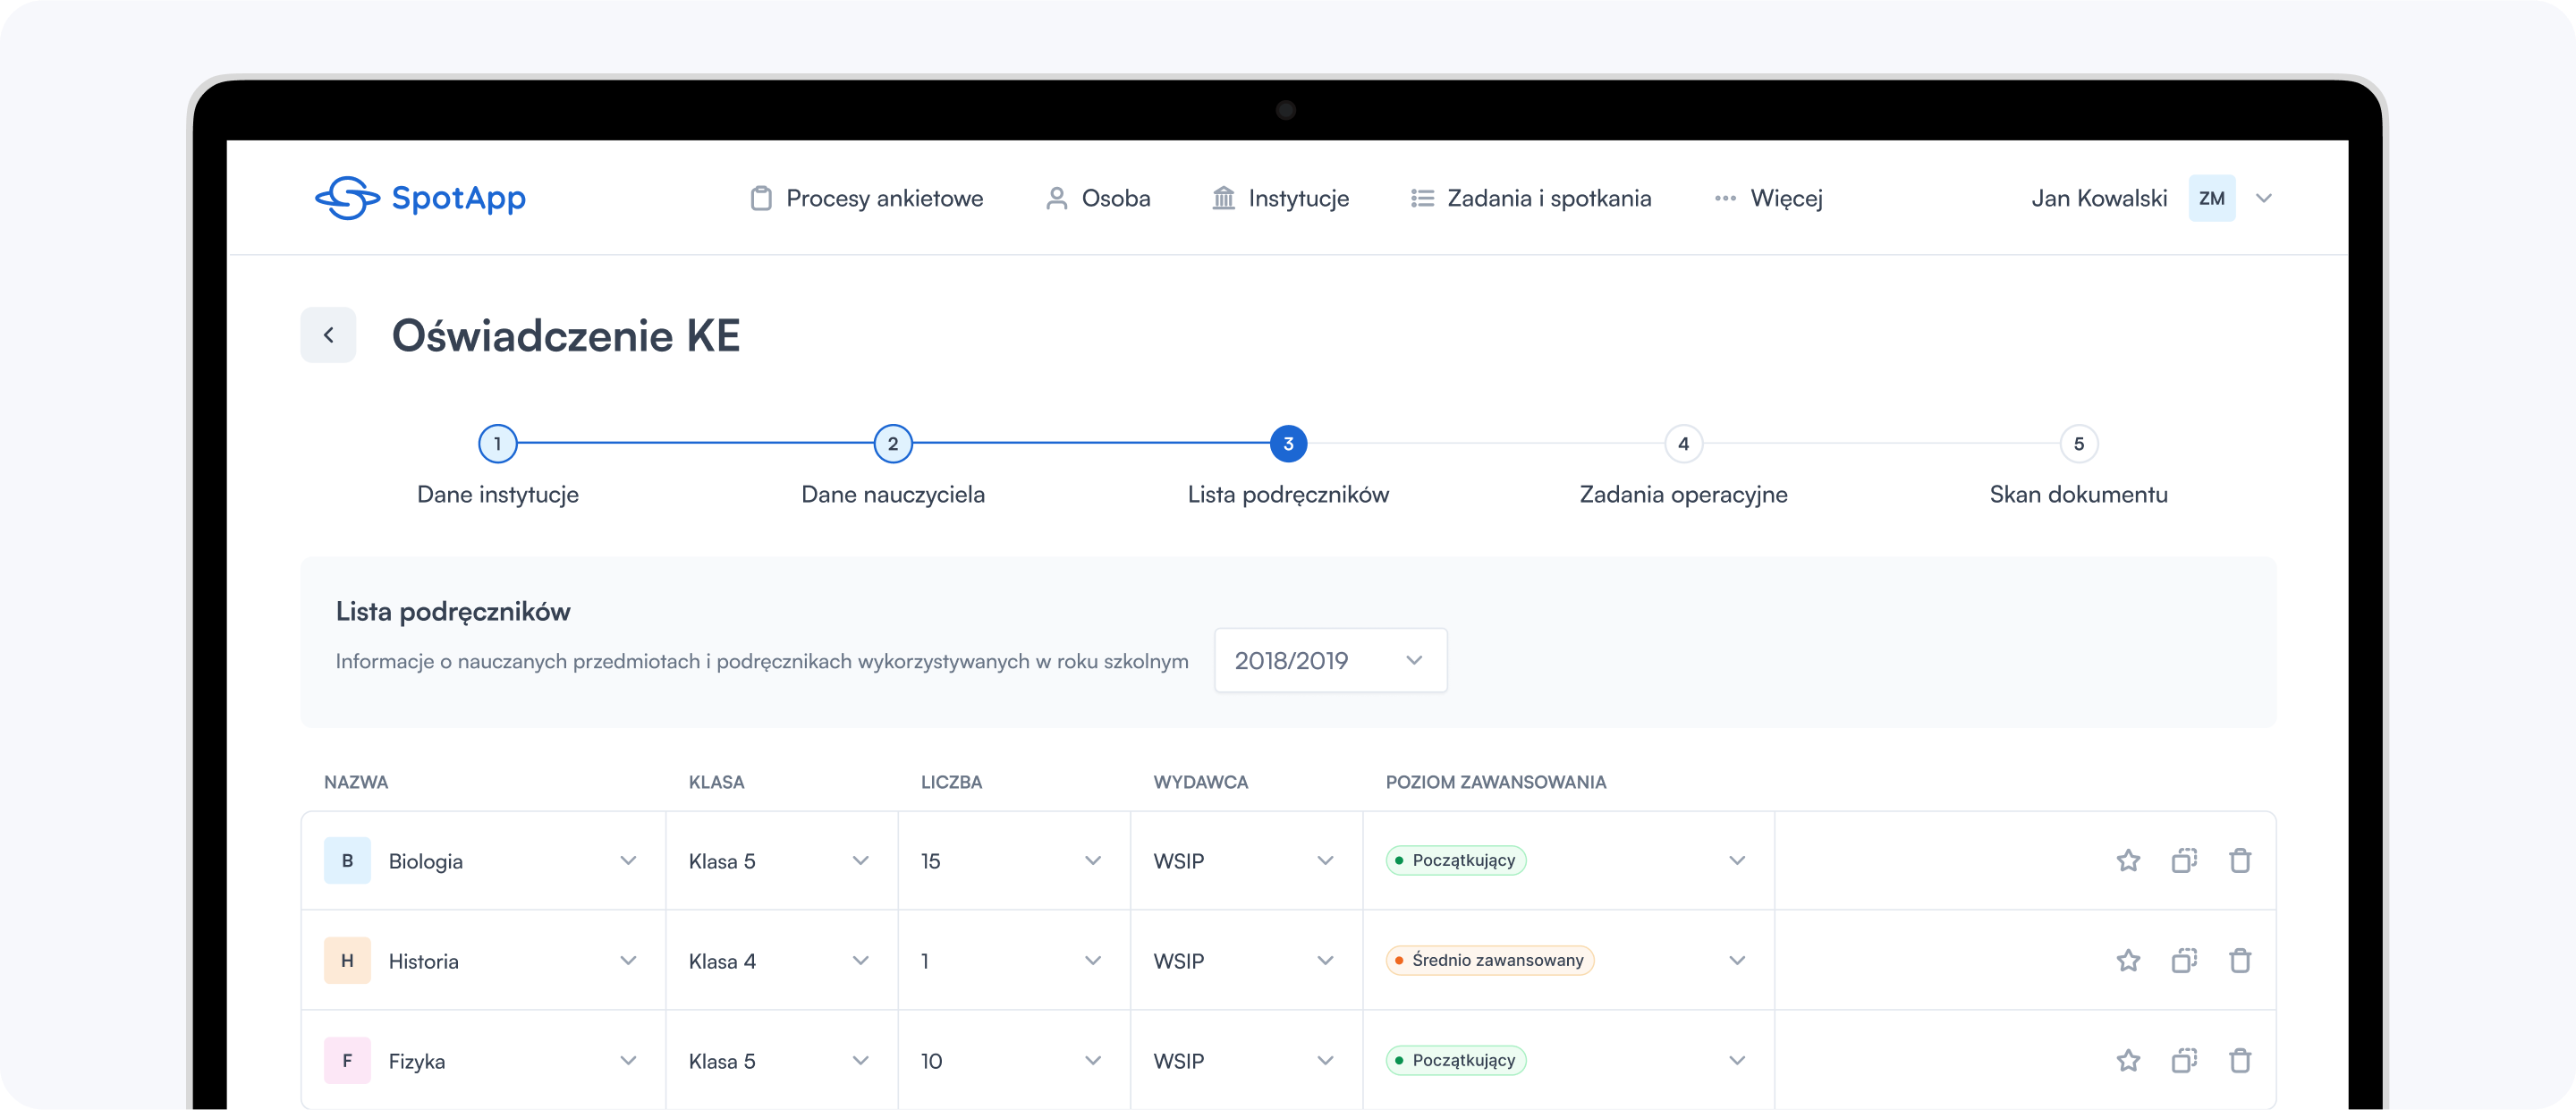Click the Lista podręczników section heading

pyautogui.click(x=453, y=612)
